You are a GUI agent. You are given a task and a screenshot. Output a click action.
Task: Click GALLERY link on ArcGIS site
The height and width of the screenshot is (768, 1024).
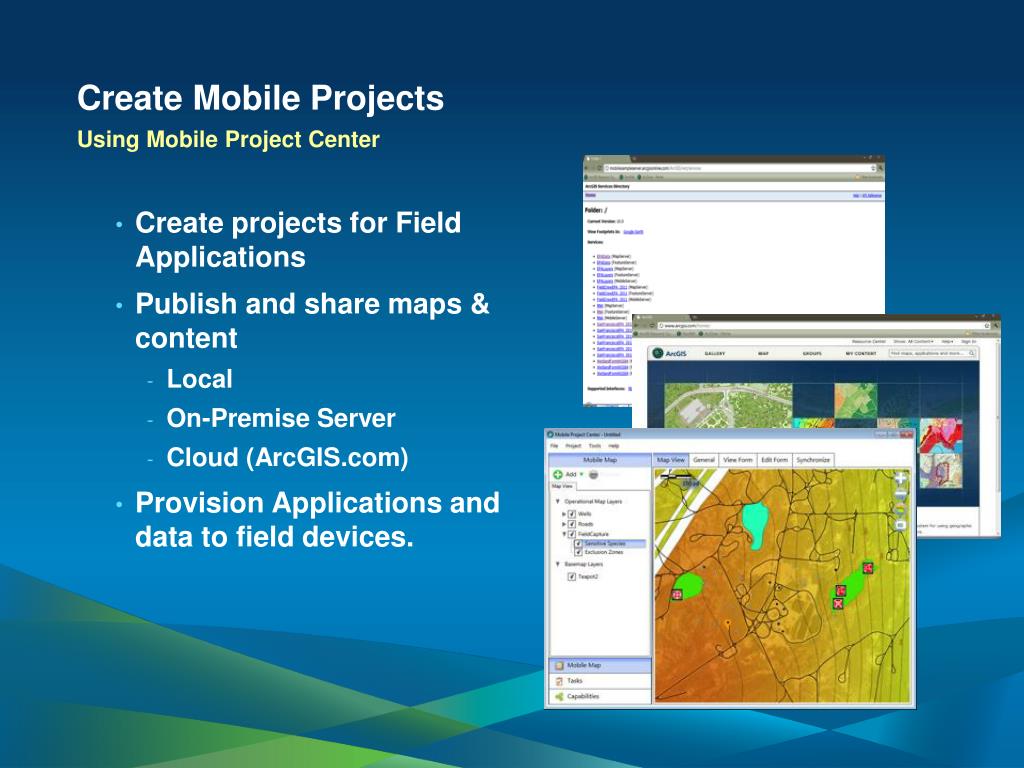coord(714,353)
